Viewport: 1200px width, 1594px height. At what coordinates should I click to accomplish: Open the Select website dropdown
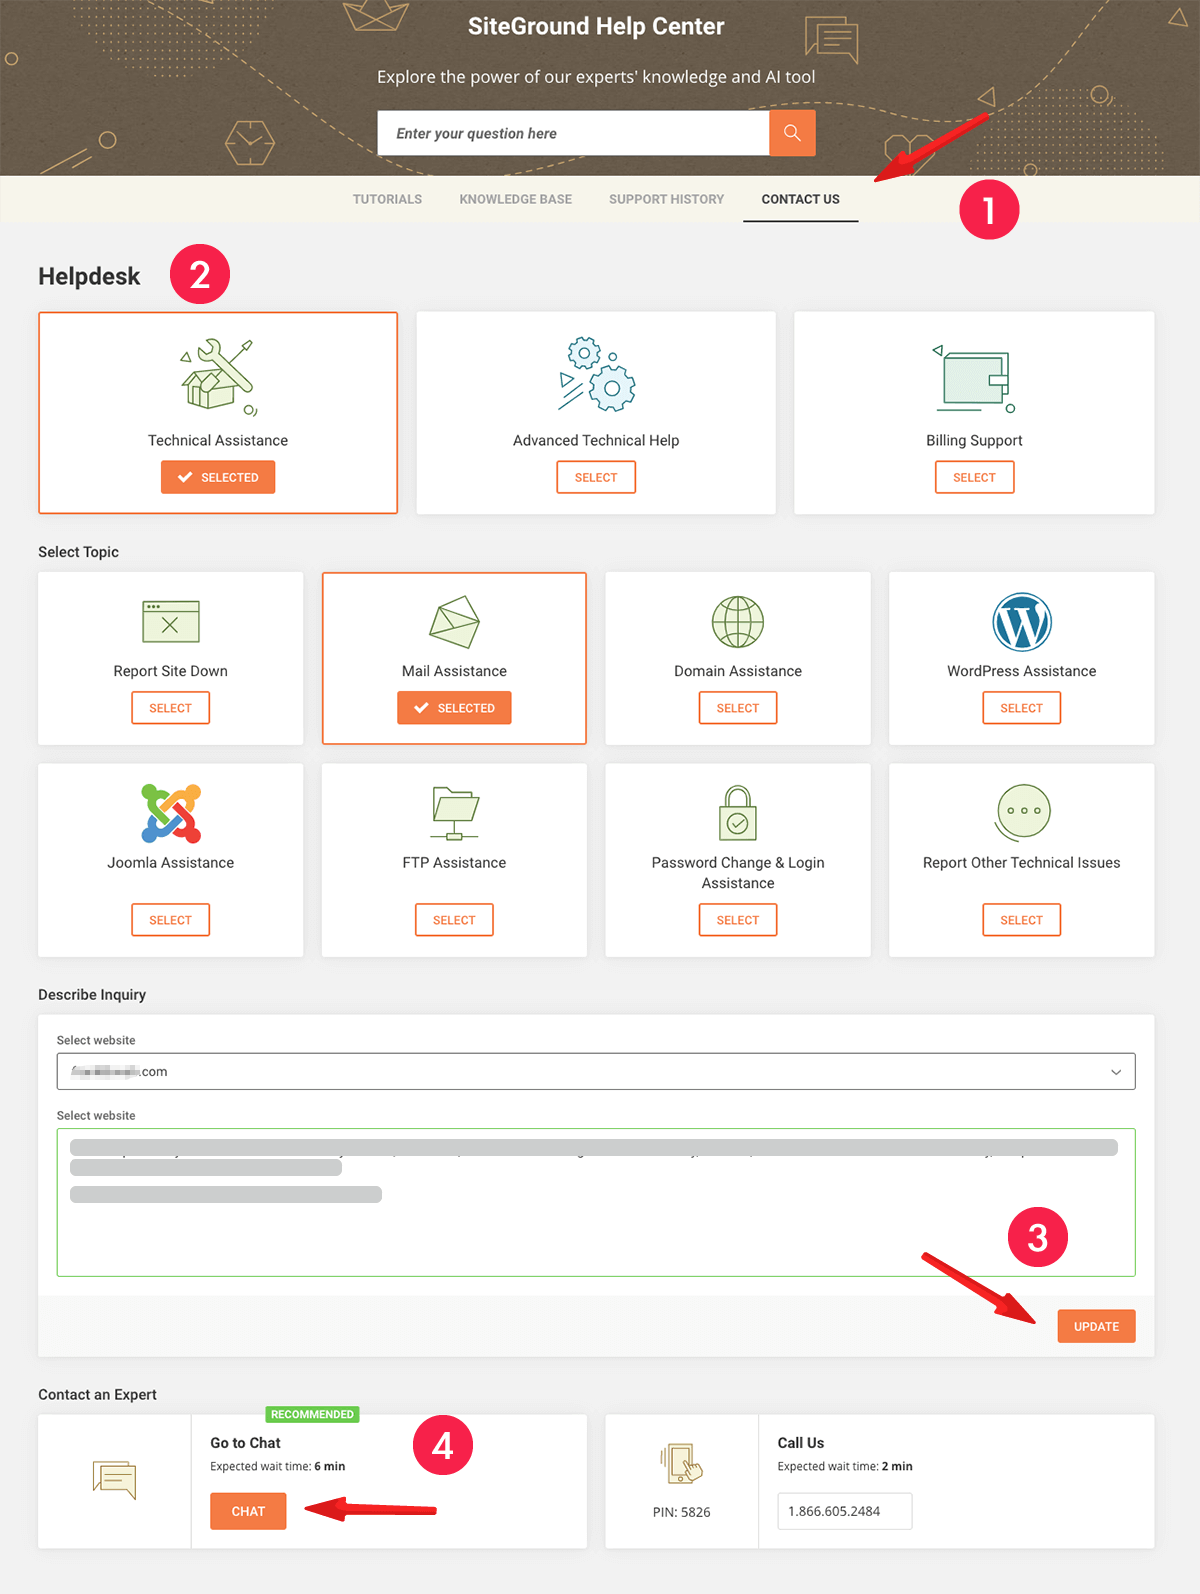(596, 1071)
